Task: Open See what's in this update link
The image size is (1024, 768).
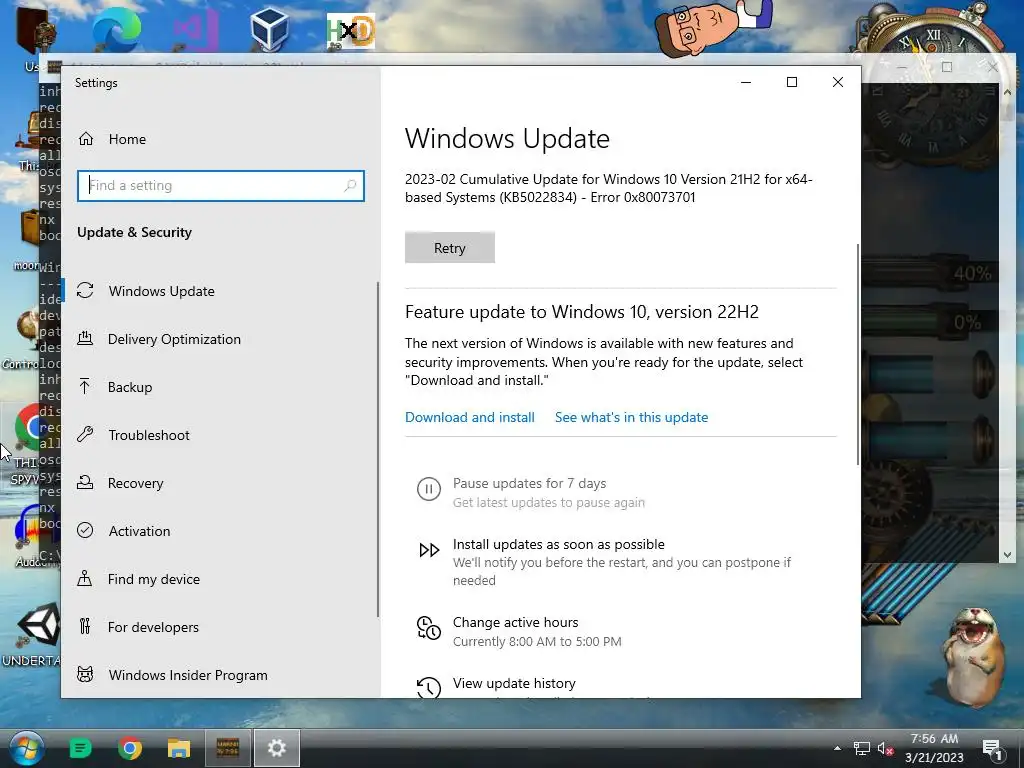Action: pyautogui.click(x=632, y=417)
